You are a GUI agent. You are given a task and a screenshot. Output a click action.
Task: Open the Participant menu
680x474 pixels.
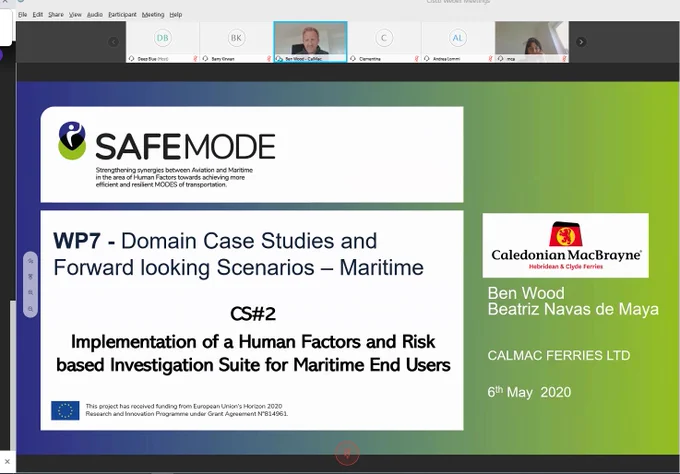pyautogui.click(x=122, y=14)
